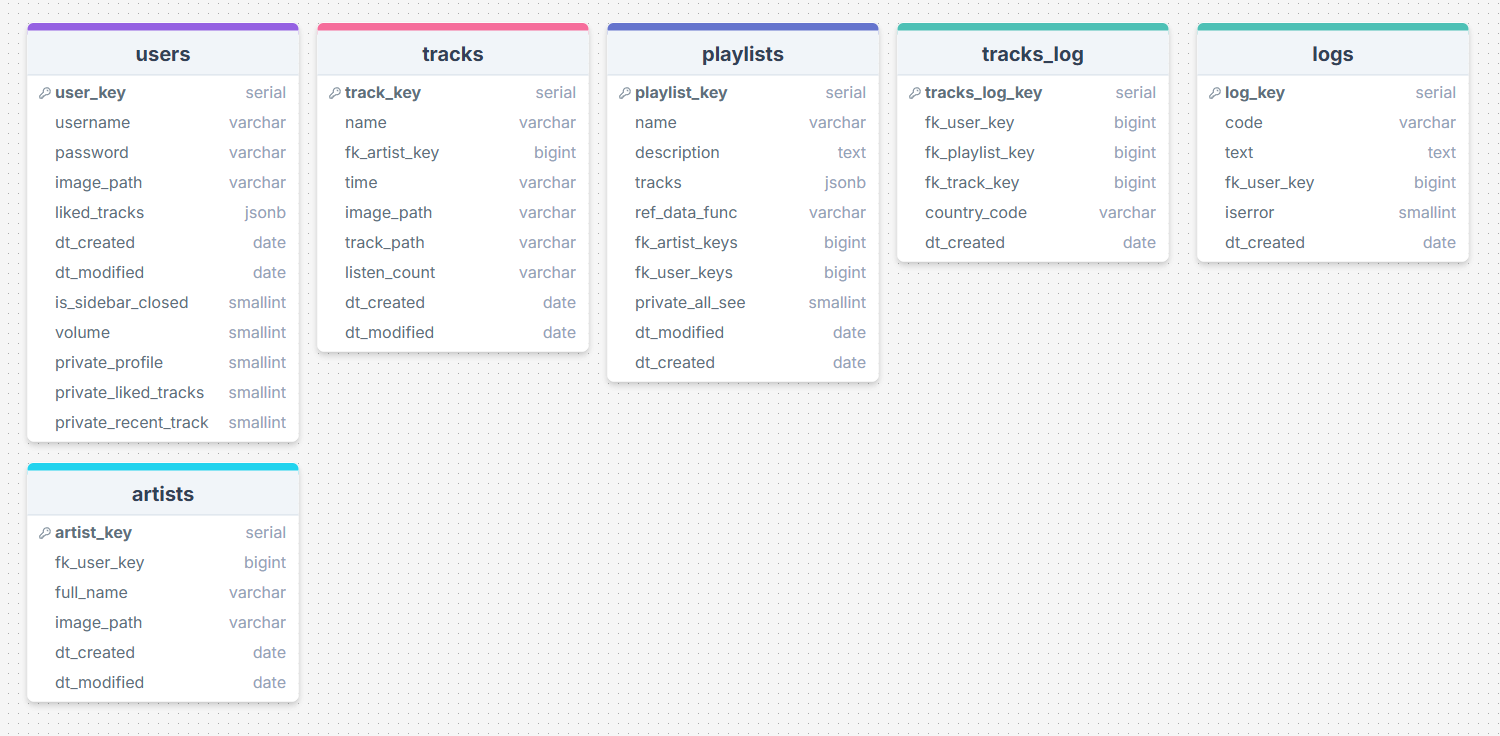The height and width of the screenshot is (736, 1500).
Task: Click the key icon beside artist_key
Action: (x=44, y=533)
